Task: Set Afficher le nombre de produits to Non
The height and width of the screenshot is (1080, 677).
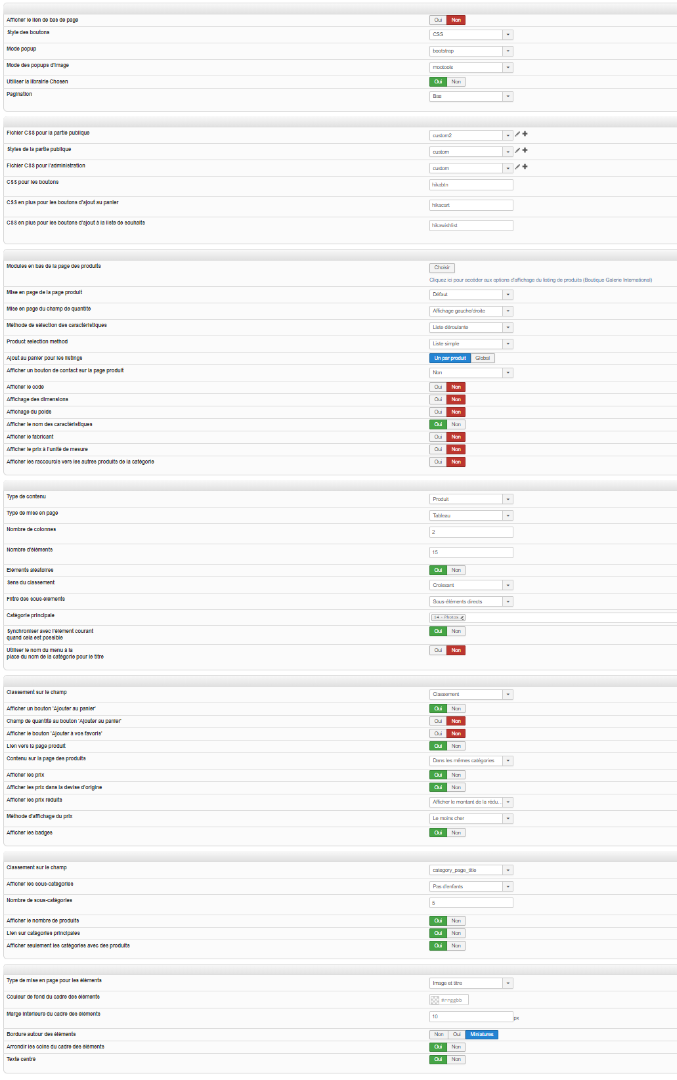Action: [456, 921]
